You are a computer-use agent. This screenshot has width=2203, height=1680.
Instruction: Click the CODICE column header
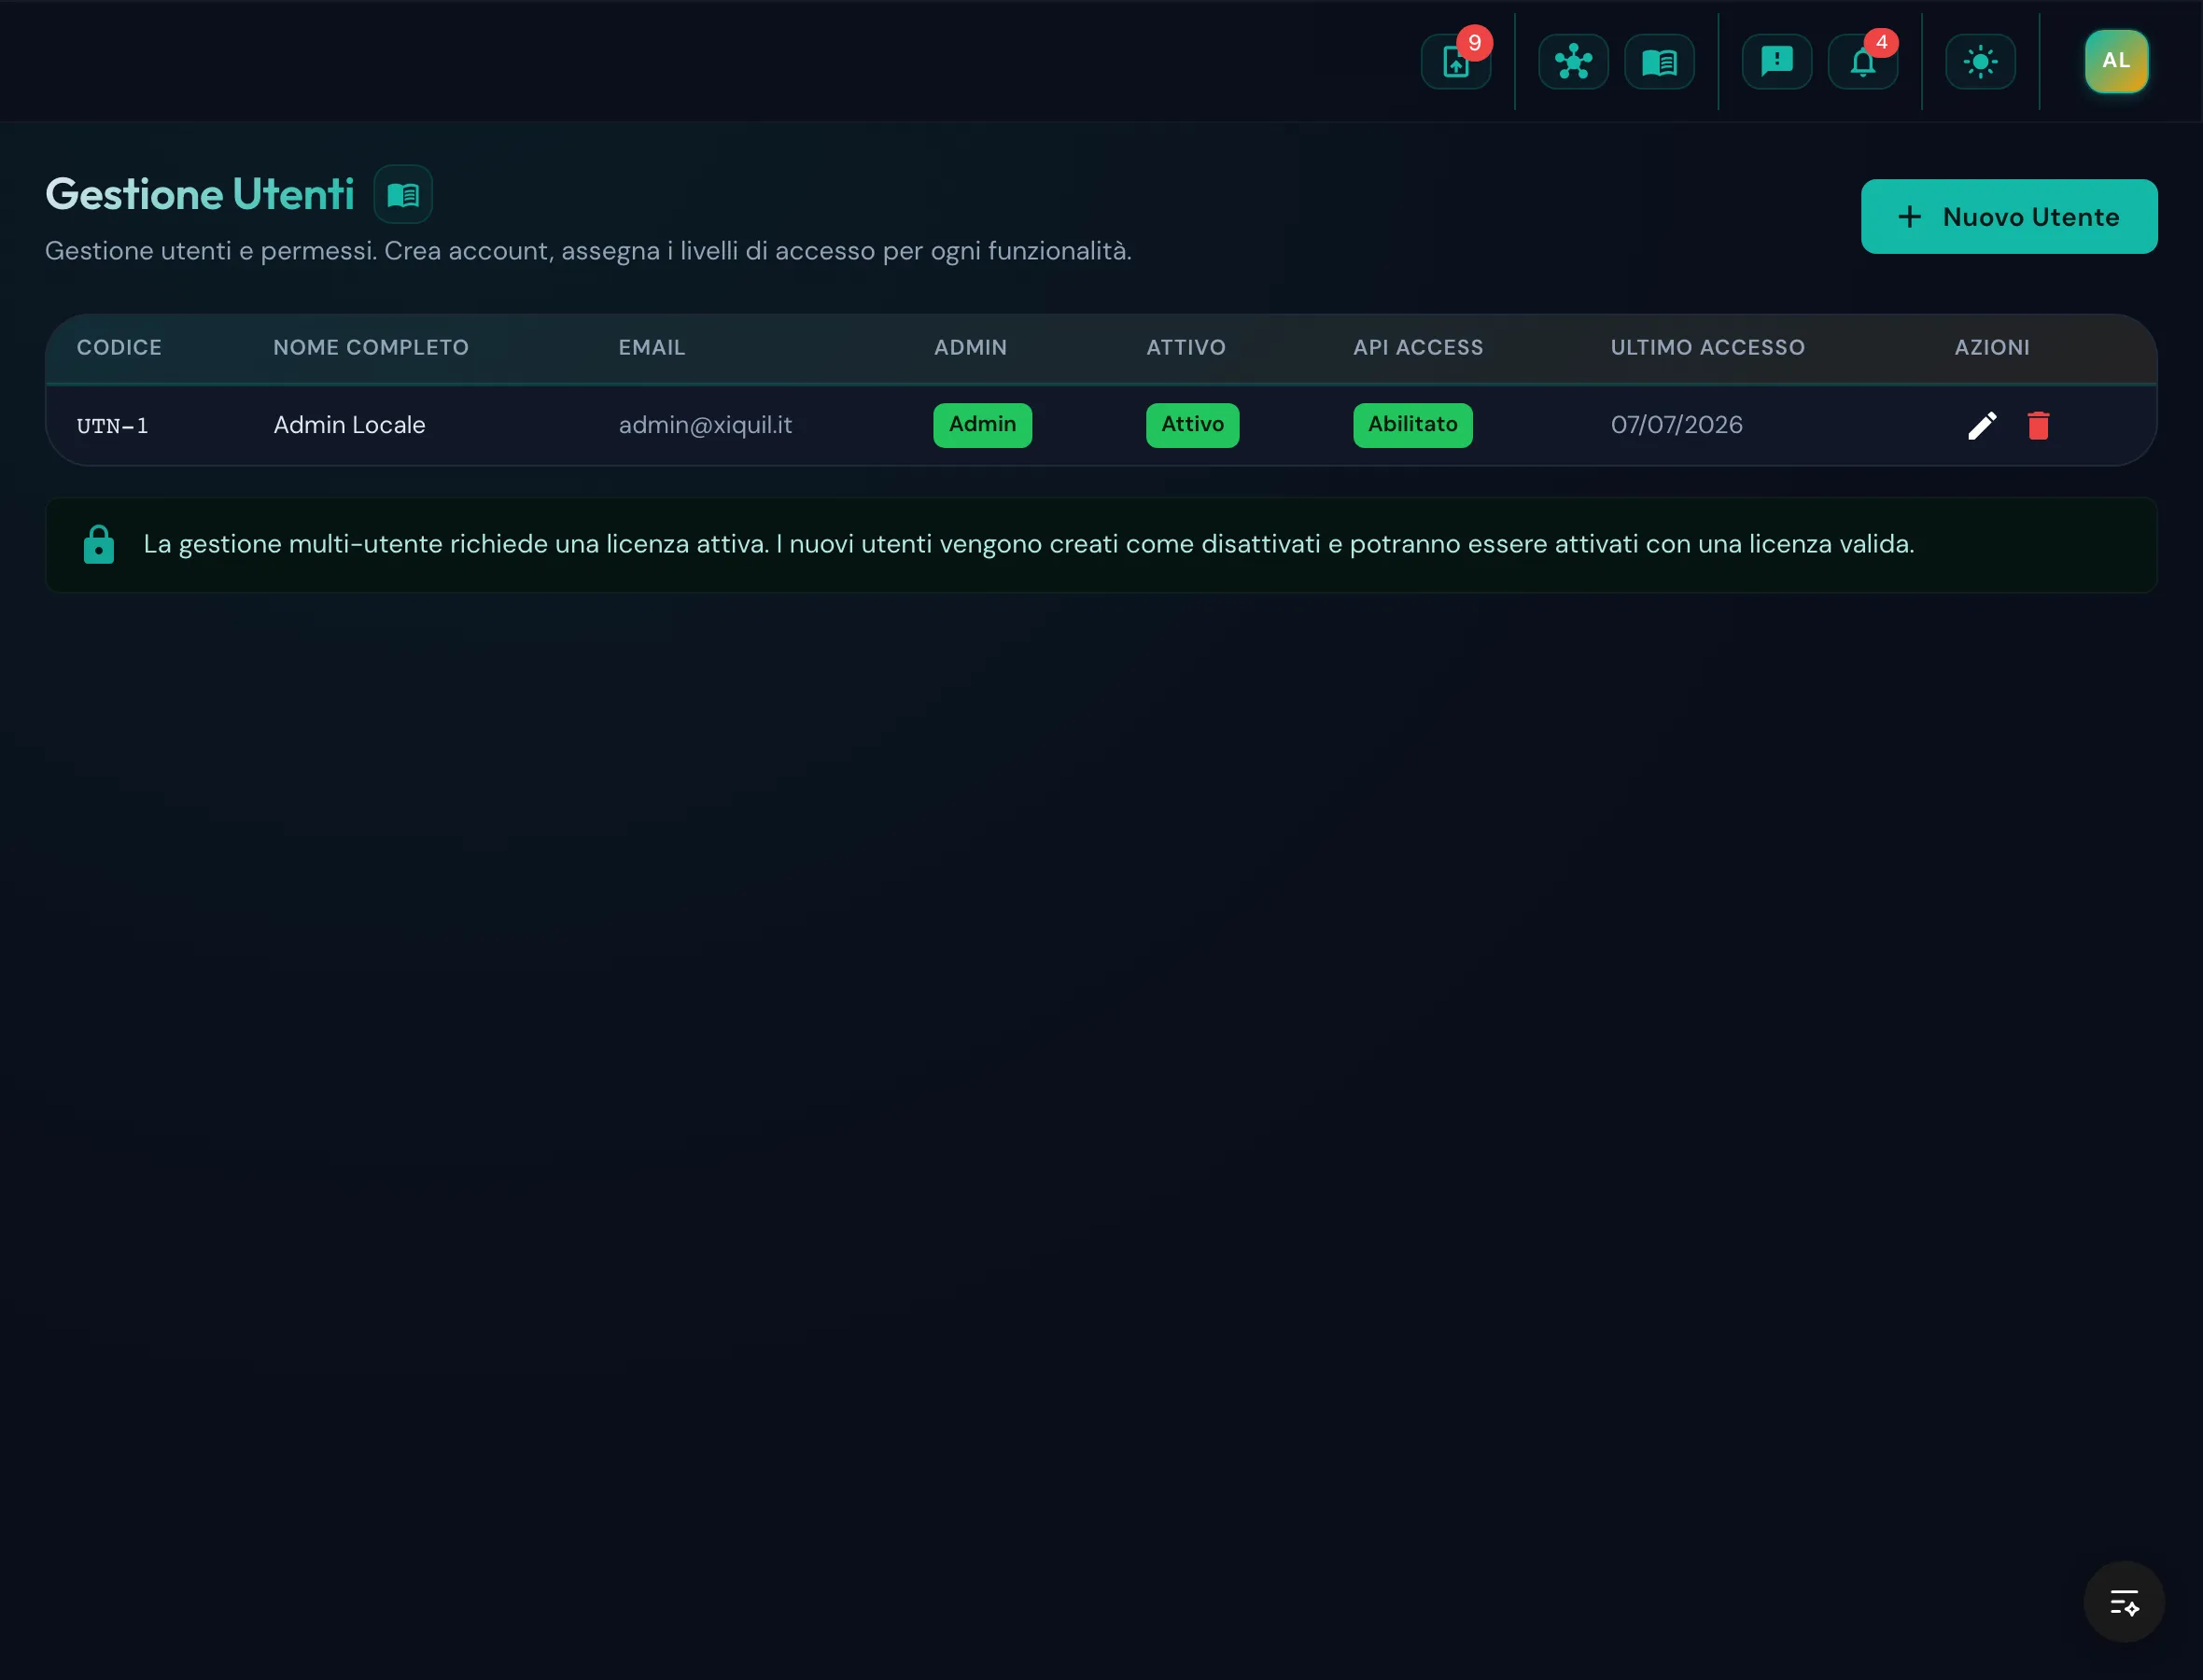[119, 347]
